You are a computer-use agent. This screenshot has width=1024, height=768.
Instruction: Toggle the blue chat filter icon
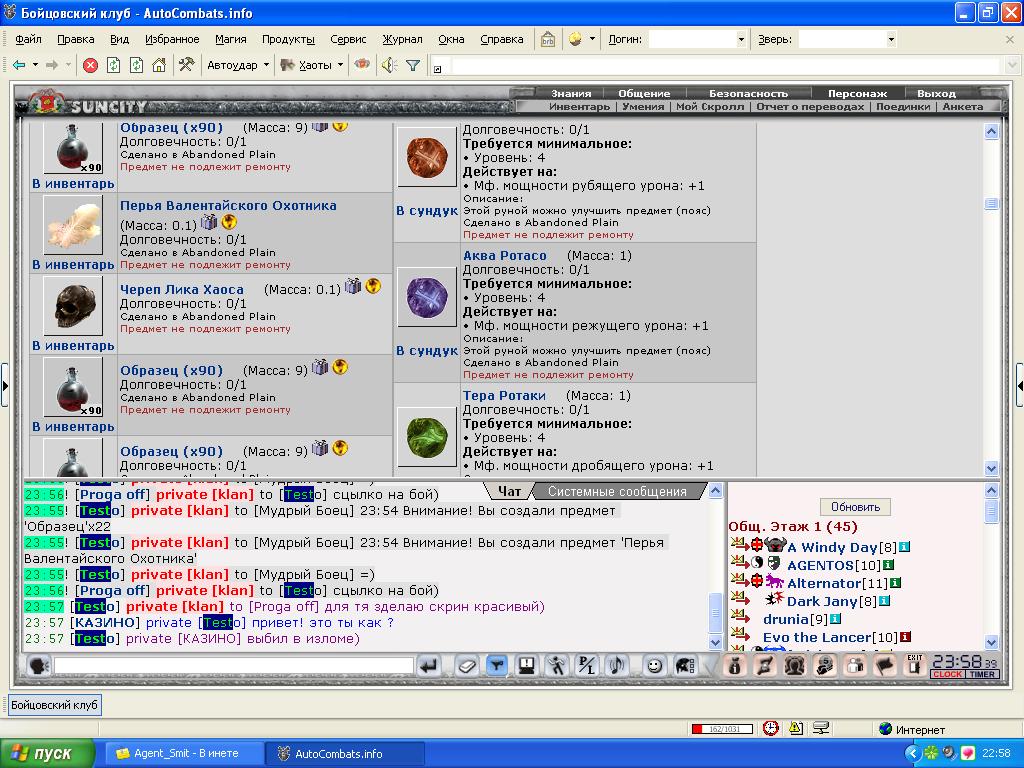click(x=497, y=665)
